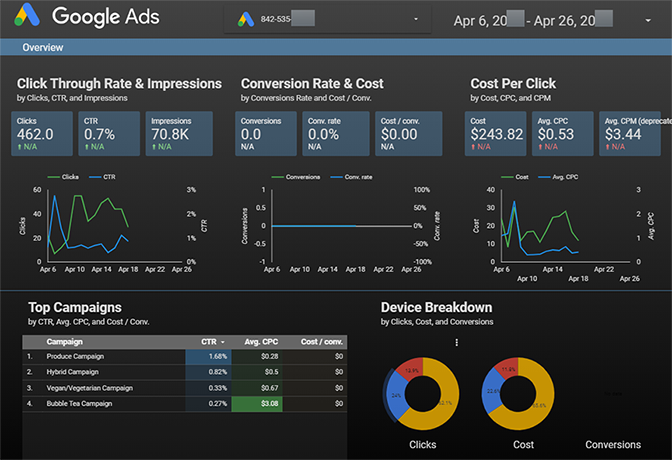Viewport: 672px width, 460px height.
Task: Open the date range dropdown arrow
Action: click(x=648, y=19)
